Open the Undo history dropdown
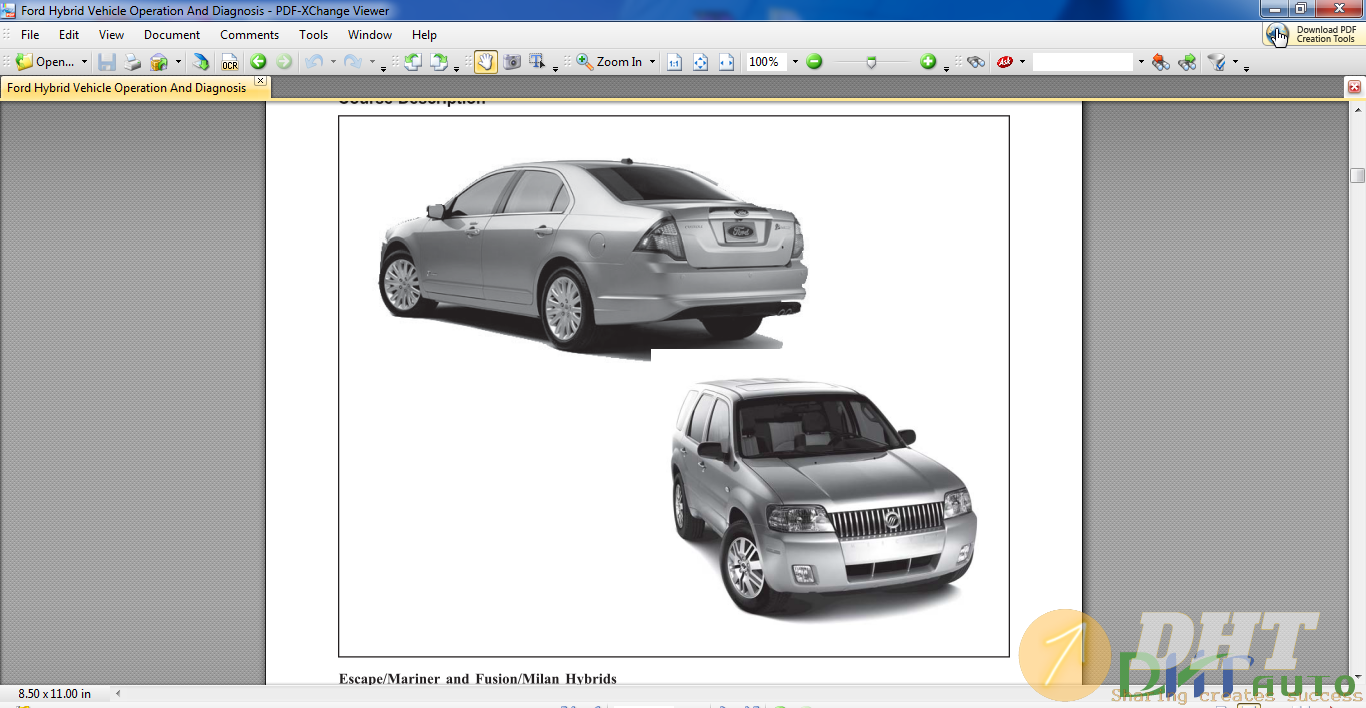Viewport: 1366px width, 708px height. pos(332,62)
